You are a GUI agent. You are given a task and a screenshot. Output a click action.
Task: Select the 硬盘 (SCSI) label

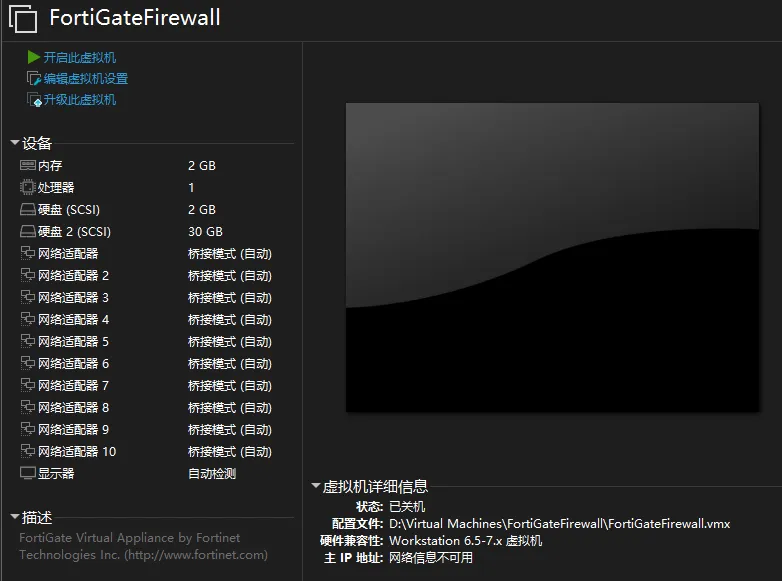(69, 209)
